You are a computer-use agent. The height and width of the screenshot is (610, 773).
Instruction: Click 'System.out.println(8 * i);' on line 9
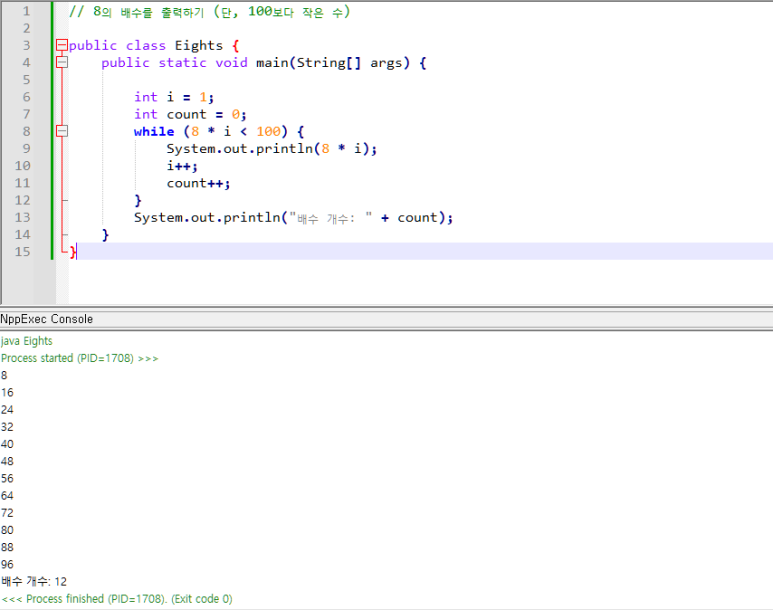[272, 149]
